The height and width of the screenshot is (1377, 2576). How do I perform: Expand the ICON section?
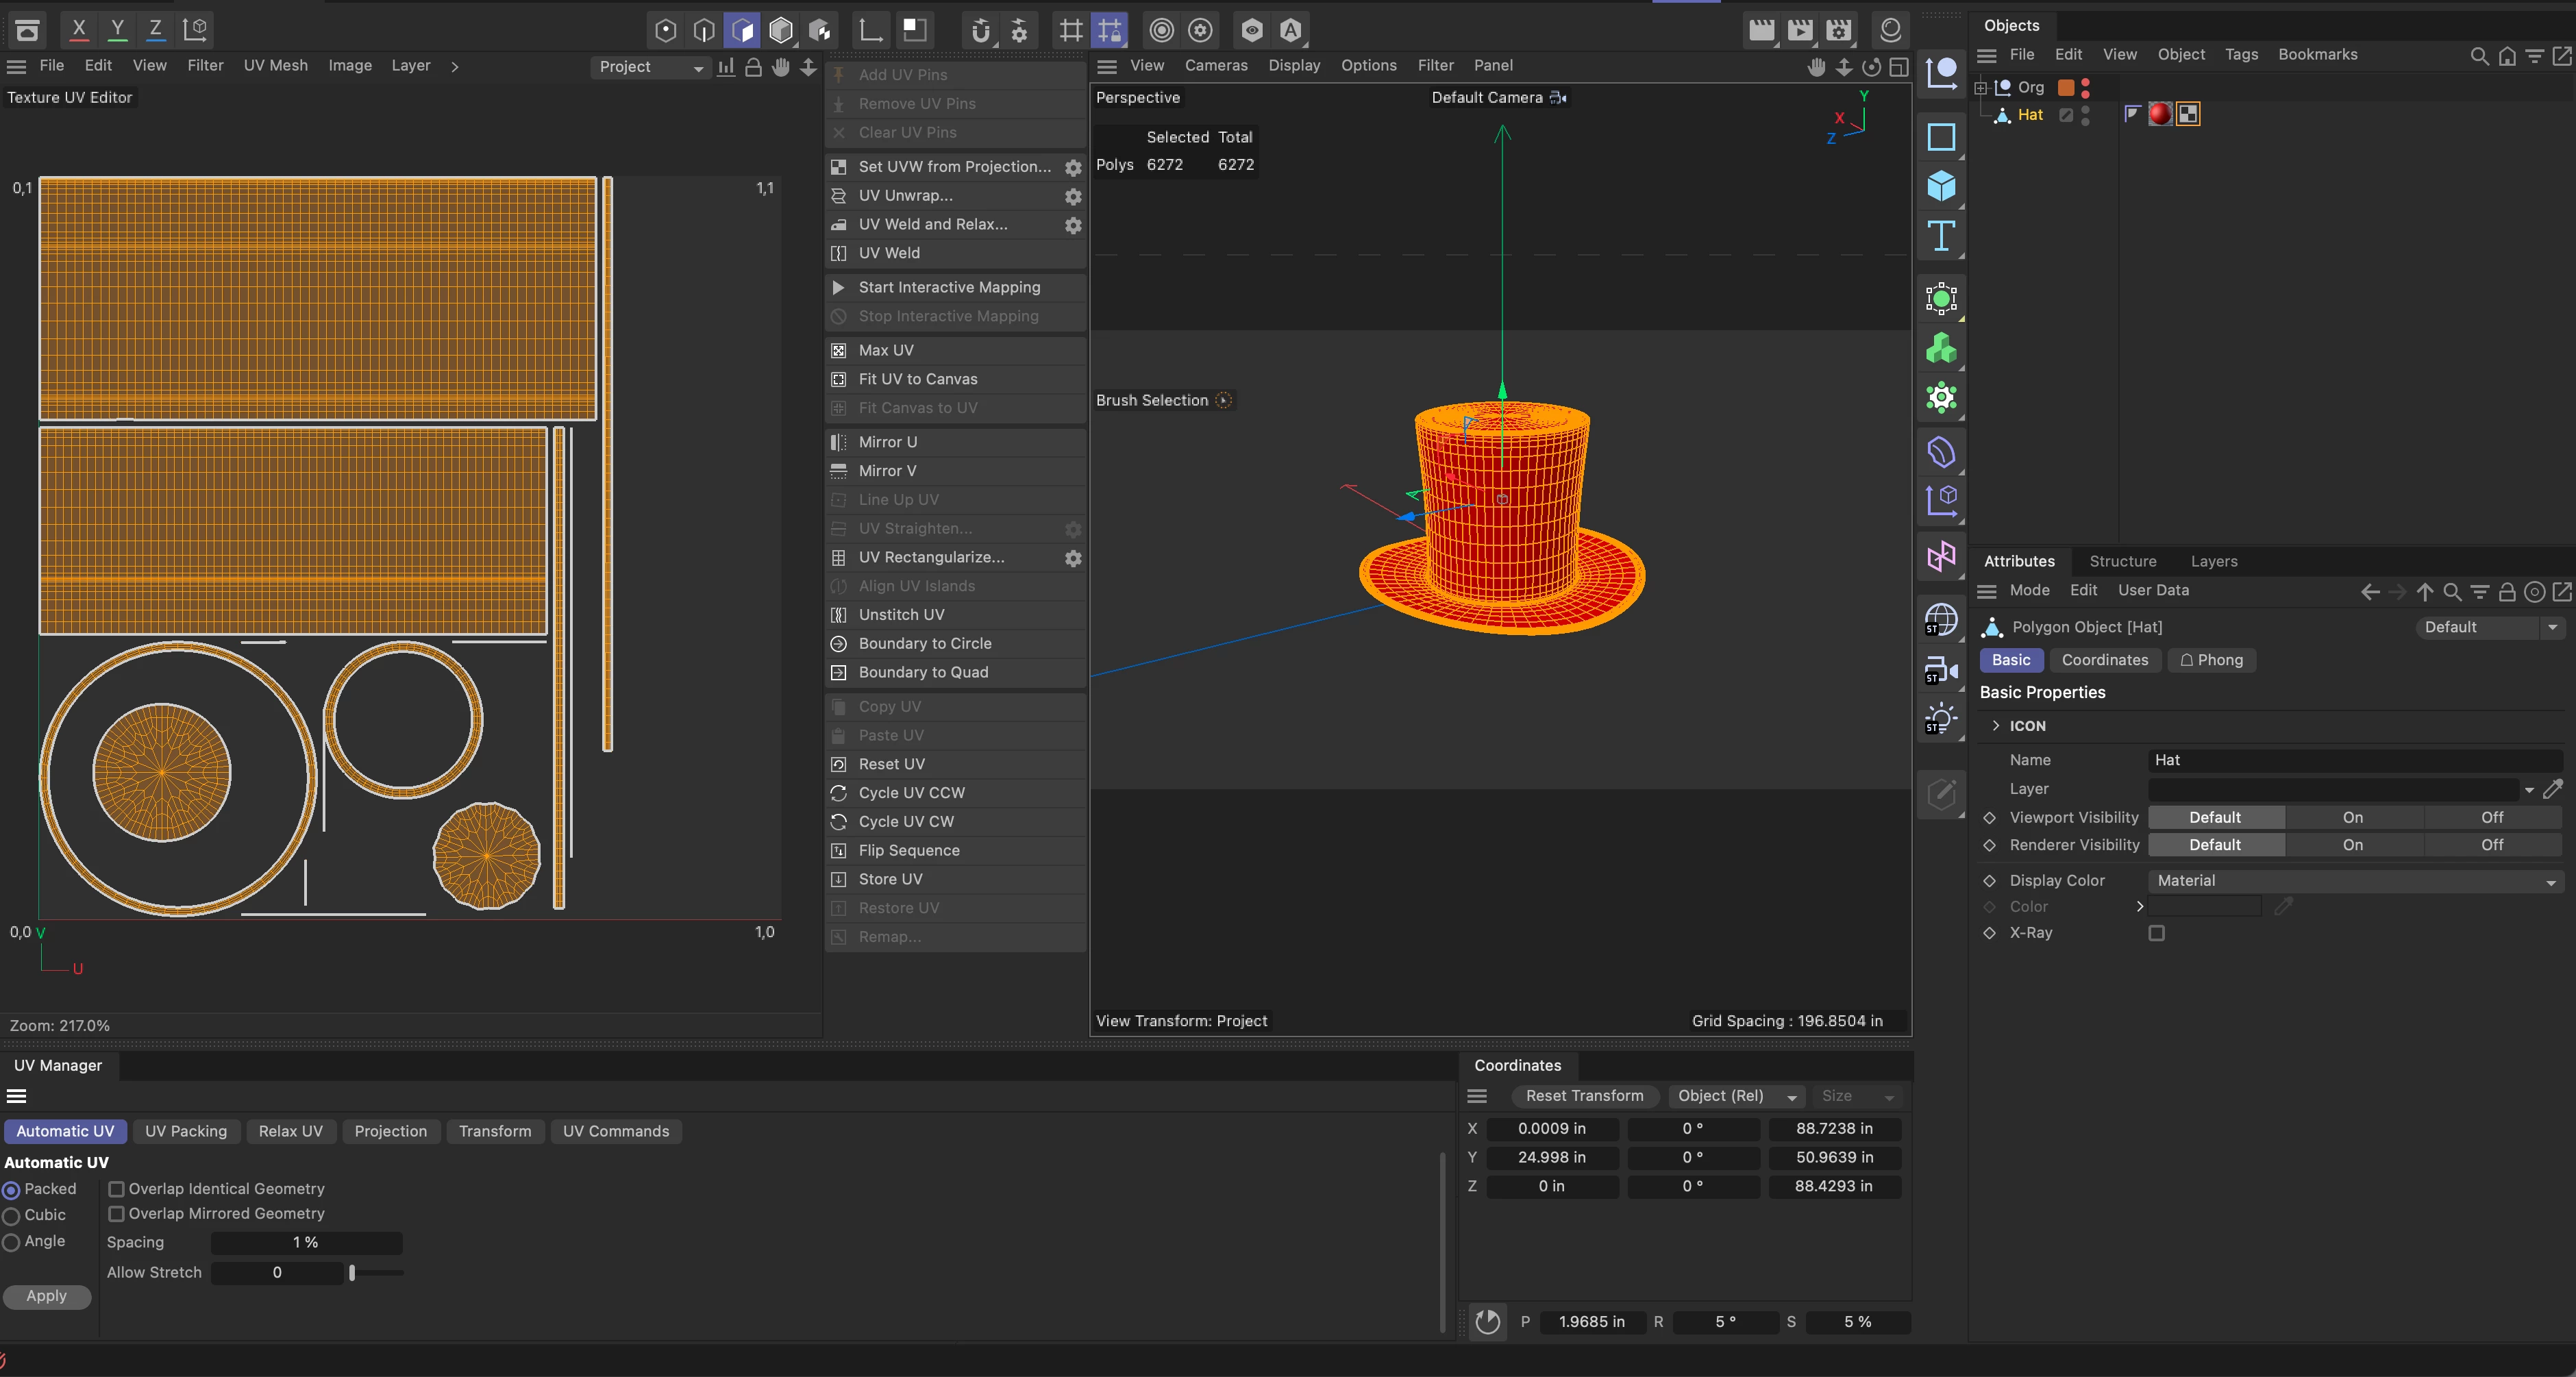[x=1995, y=726]
